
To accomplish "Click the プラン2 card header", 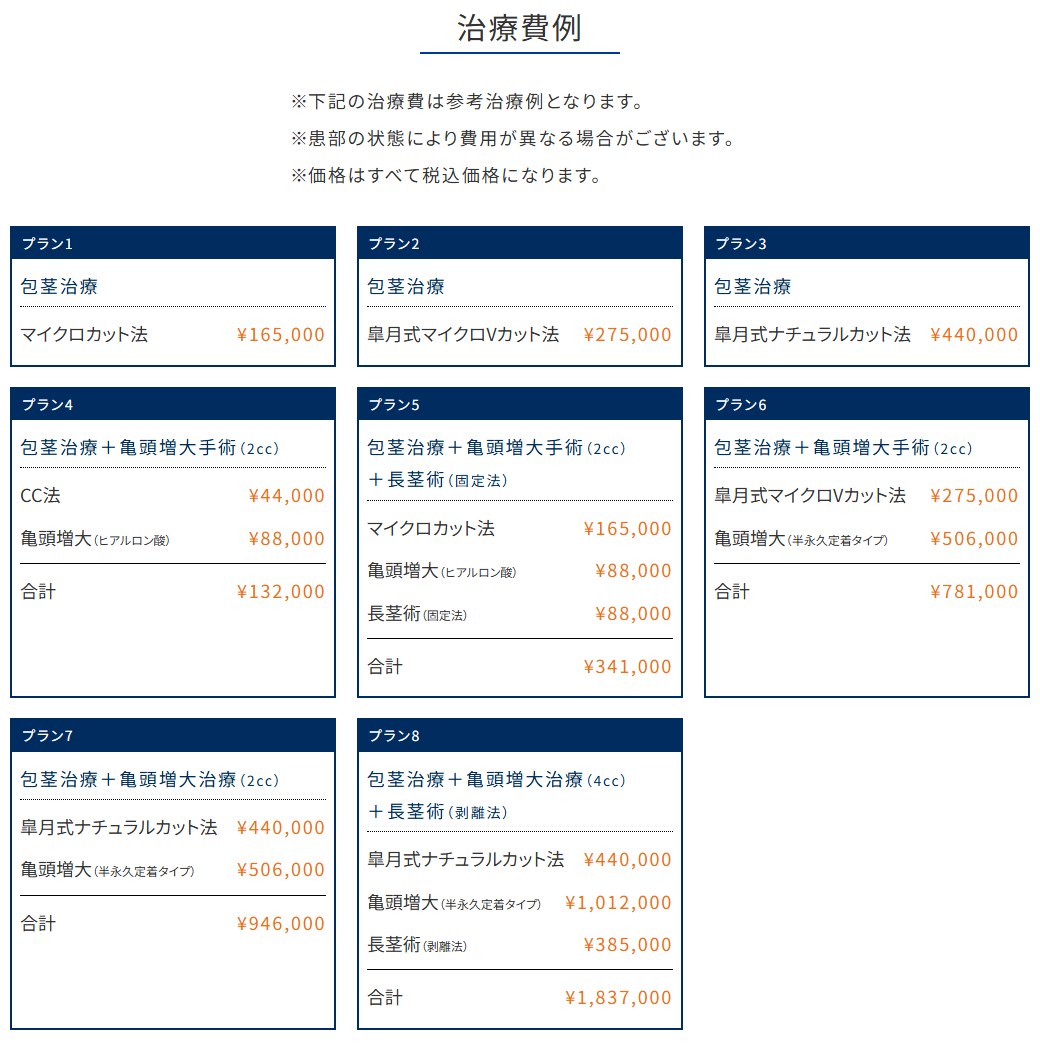I will click(520, 243).
